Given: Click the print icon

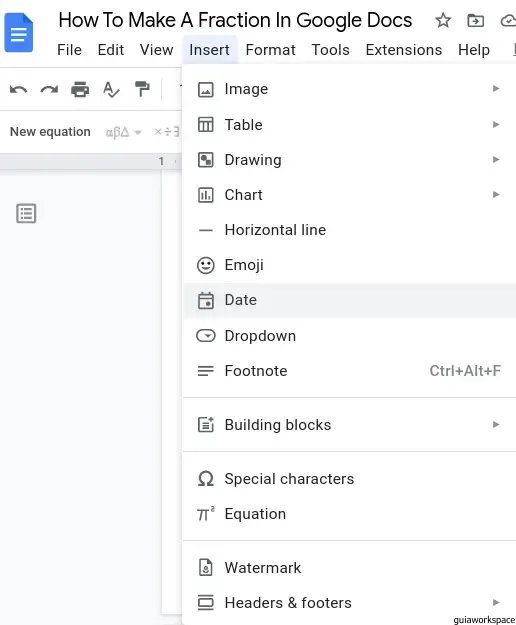Looking at the screenshot, I should pos(80,89).
